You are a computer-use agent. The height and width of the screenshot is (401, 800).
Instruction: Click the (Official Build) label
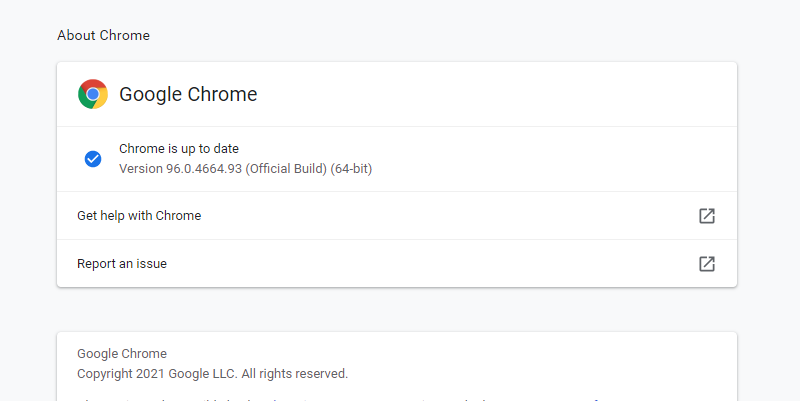[286, 169]
